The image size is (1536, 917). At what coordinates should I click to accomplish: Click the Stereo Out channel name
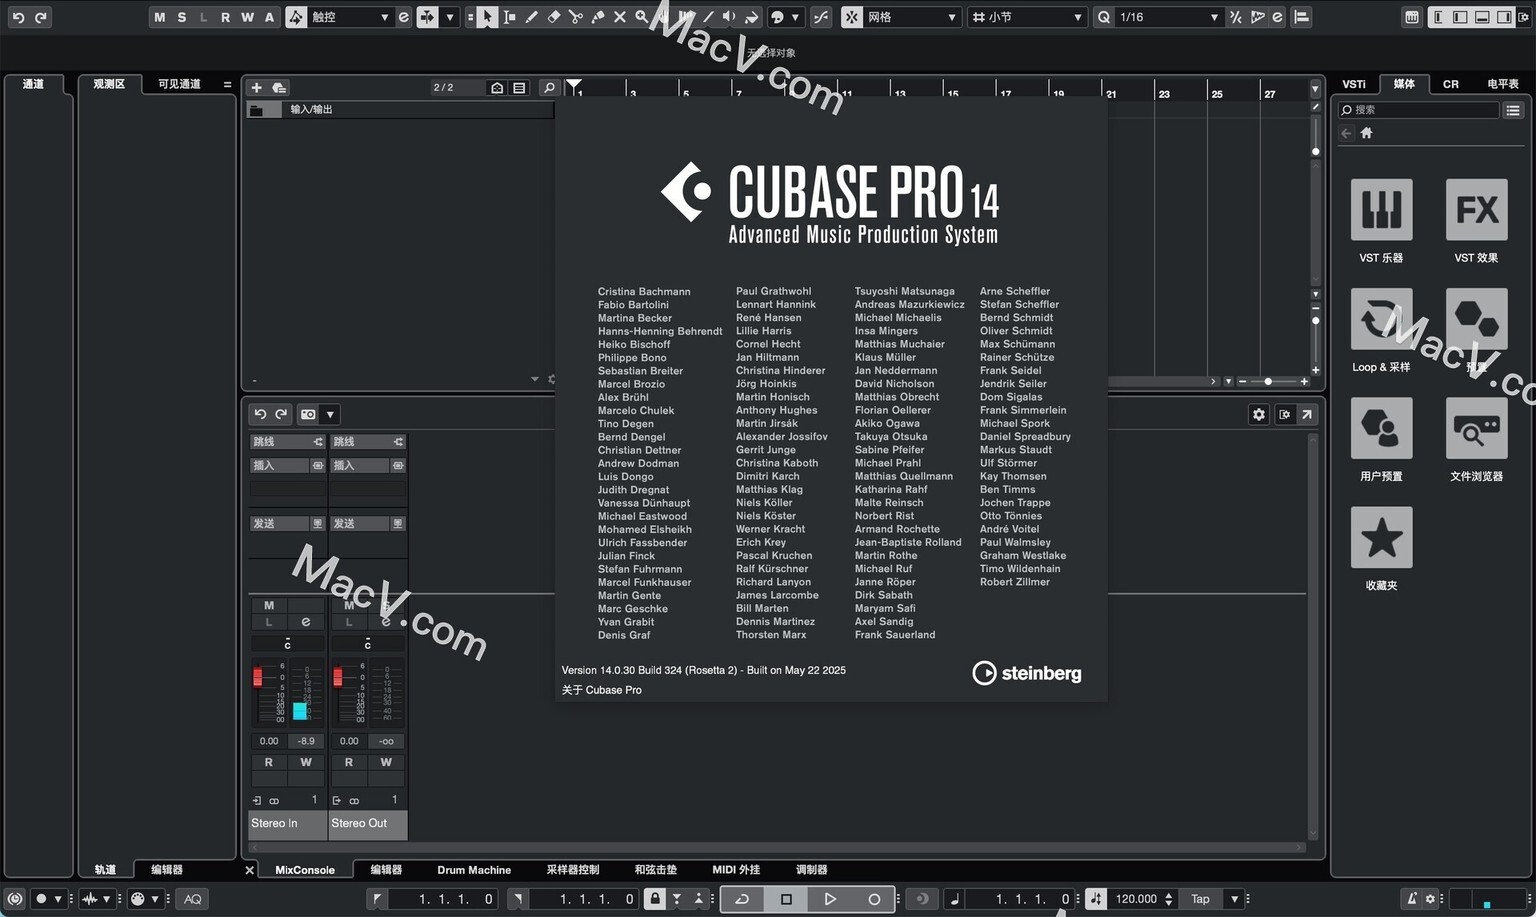pos(368,823)
